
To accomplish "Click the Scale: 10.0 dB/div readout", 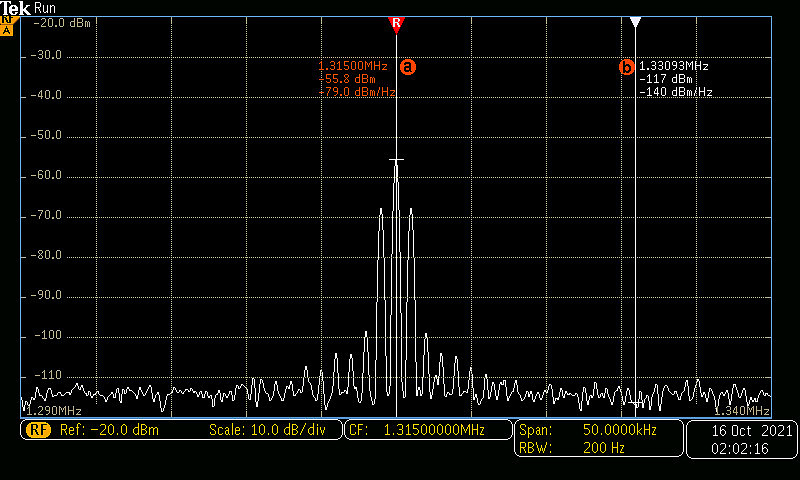I will click(267, 430).
